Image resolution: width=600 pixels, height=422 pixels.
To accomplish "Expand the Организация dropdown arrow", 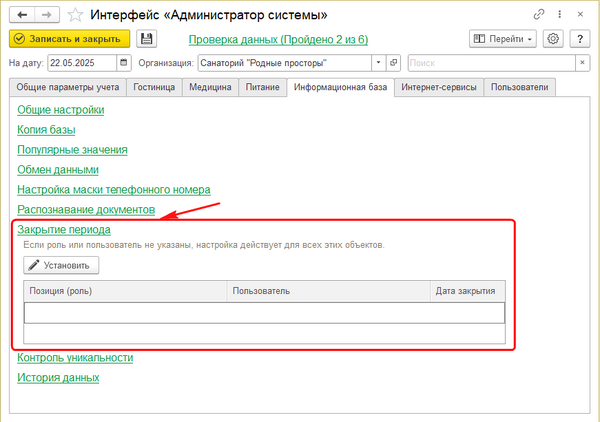I will 378,63.
